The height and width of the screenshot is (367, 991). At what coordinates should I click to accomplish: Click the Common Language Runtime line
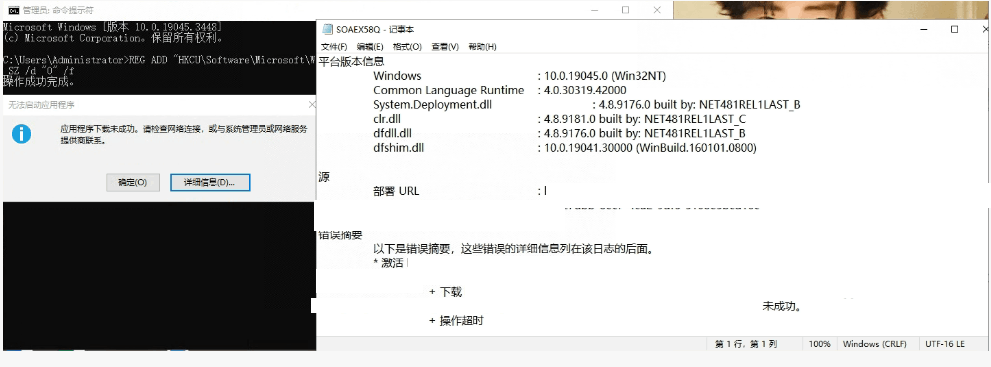coord(499,90)
